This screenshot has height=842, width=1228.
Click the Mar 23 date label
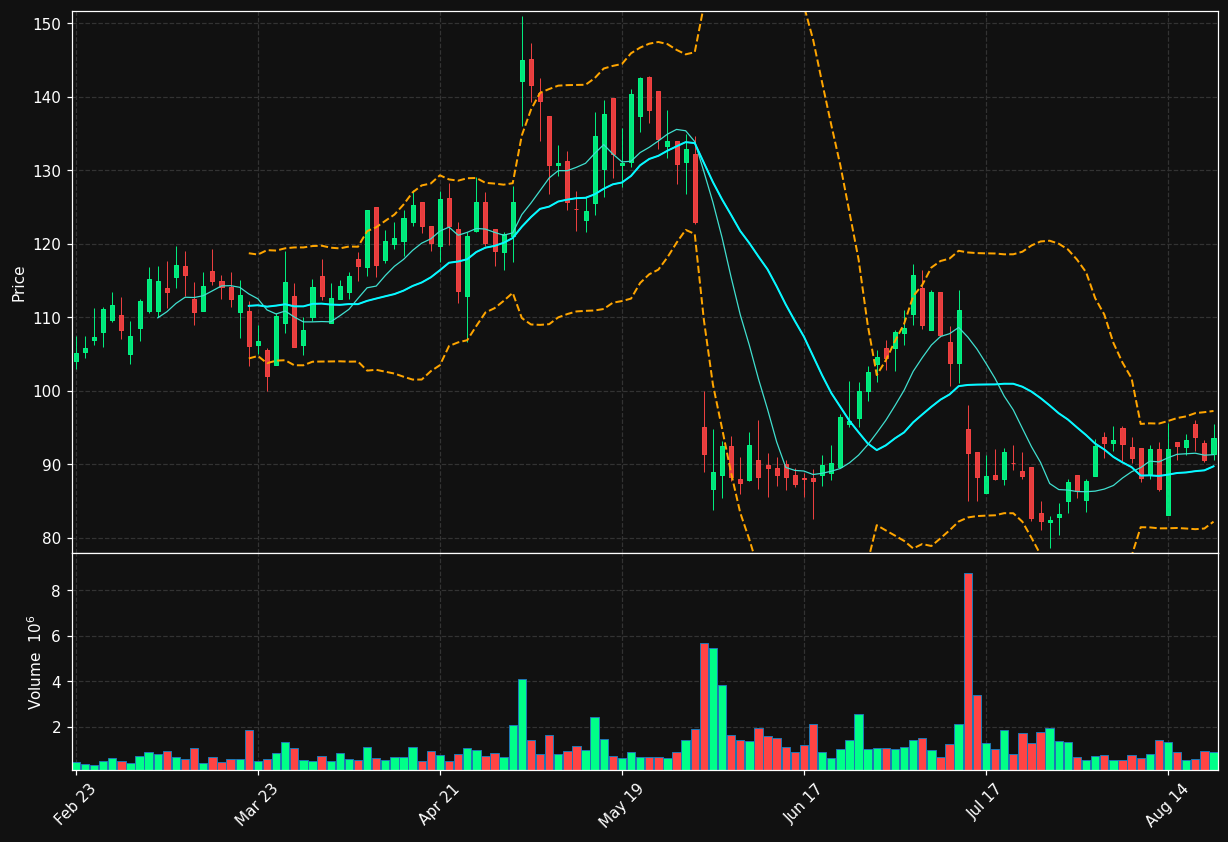(257, 803)
